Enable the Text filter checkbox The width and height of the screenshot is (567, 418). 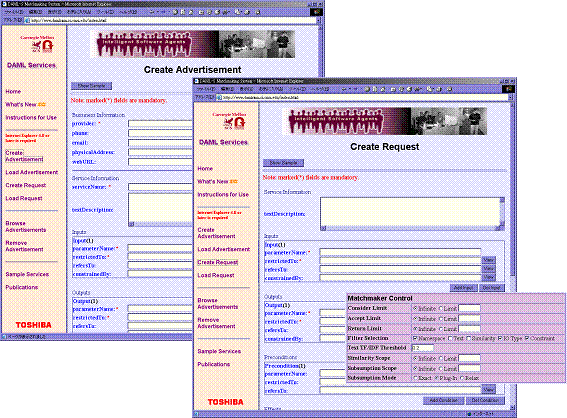tap(450, 338)
